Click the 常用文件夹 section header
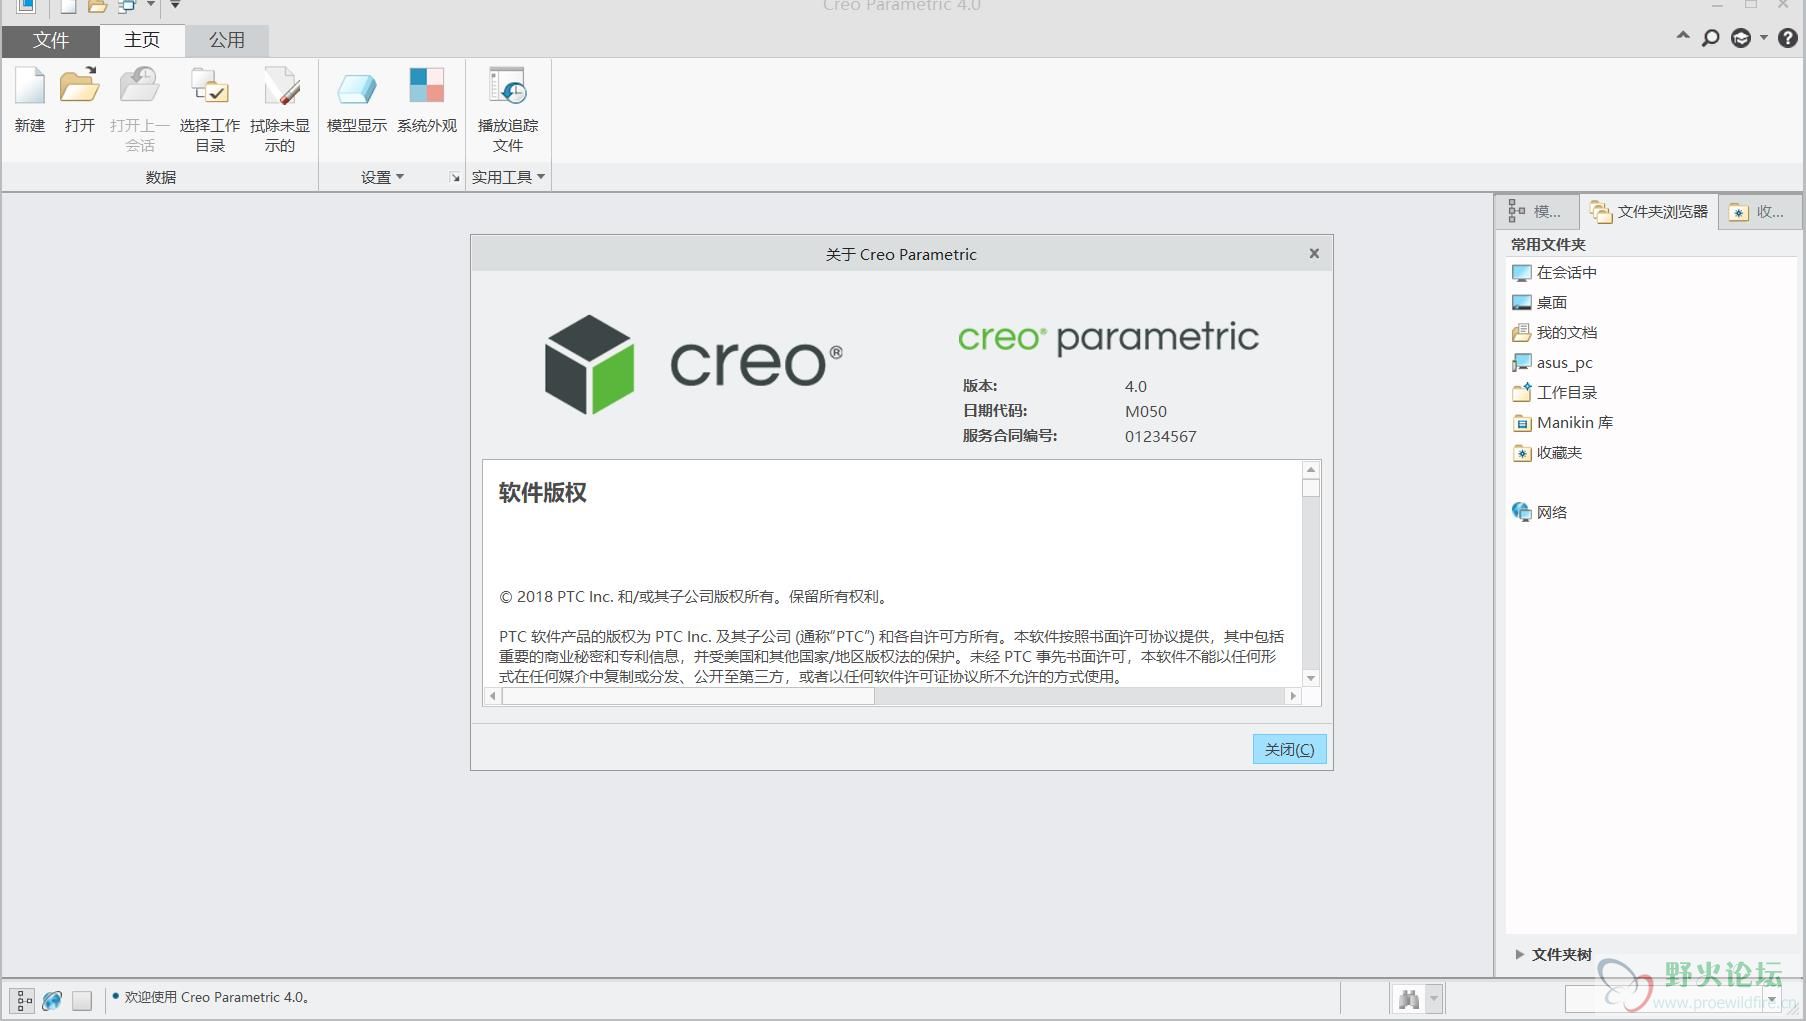1806x1021 pixels. click(1548, 245)
